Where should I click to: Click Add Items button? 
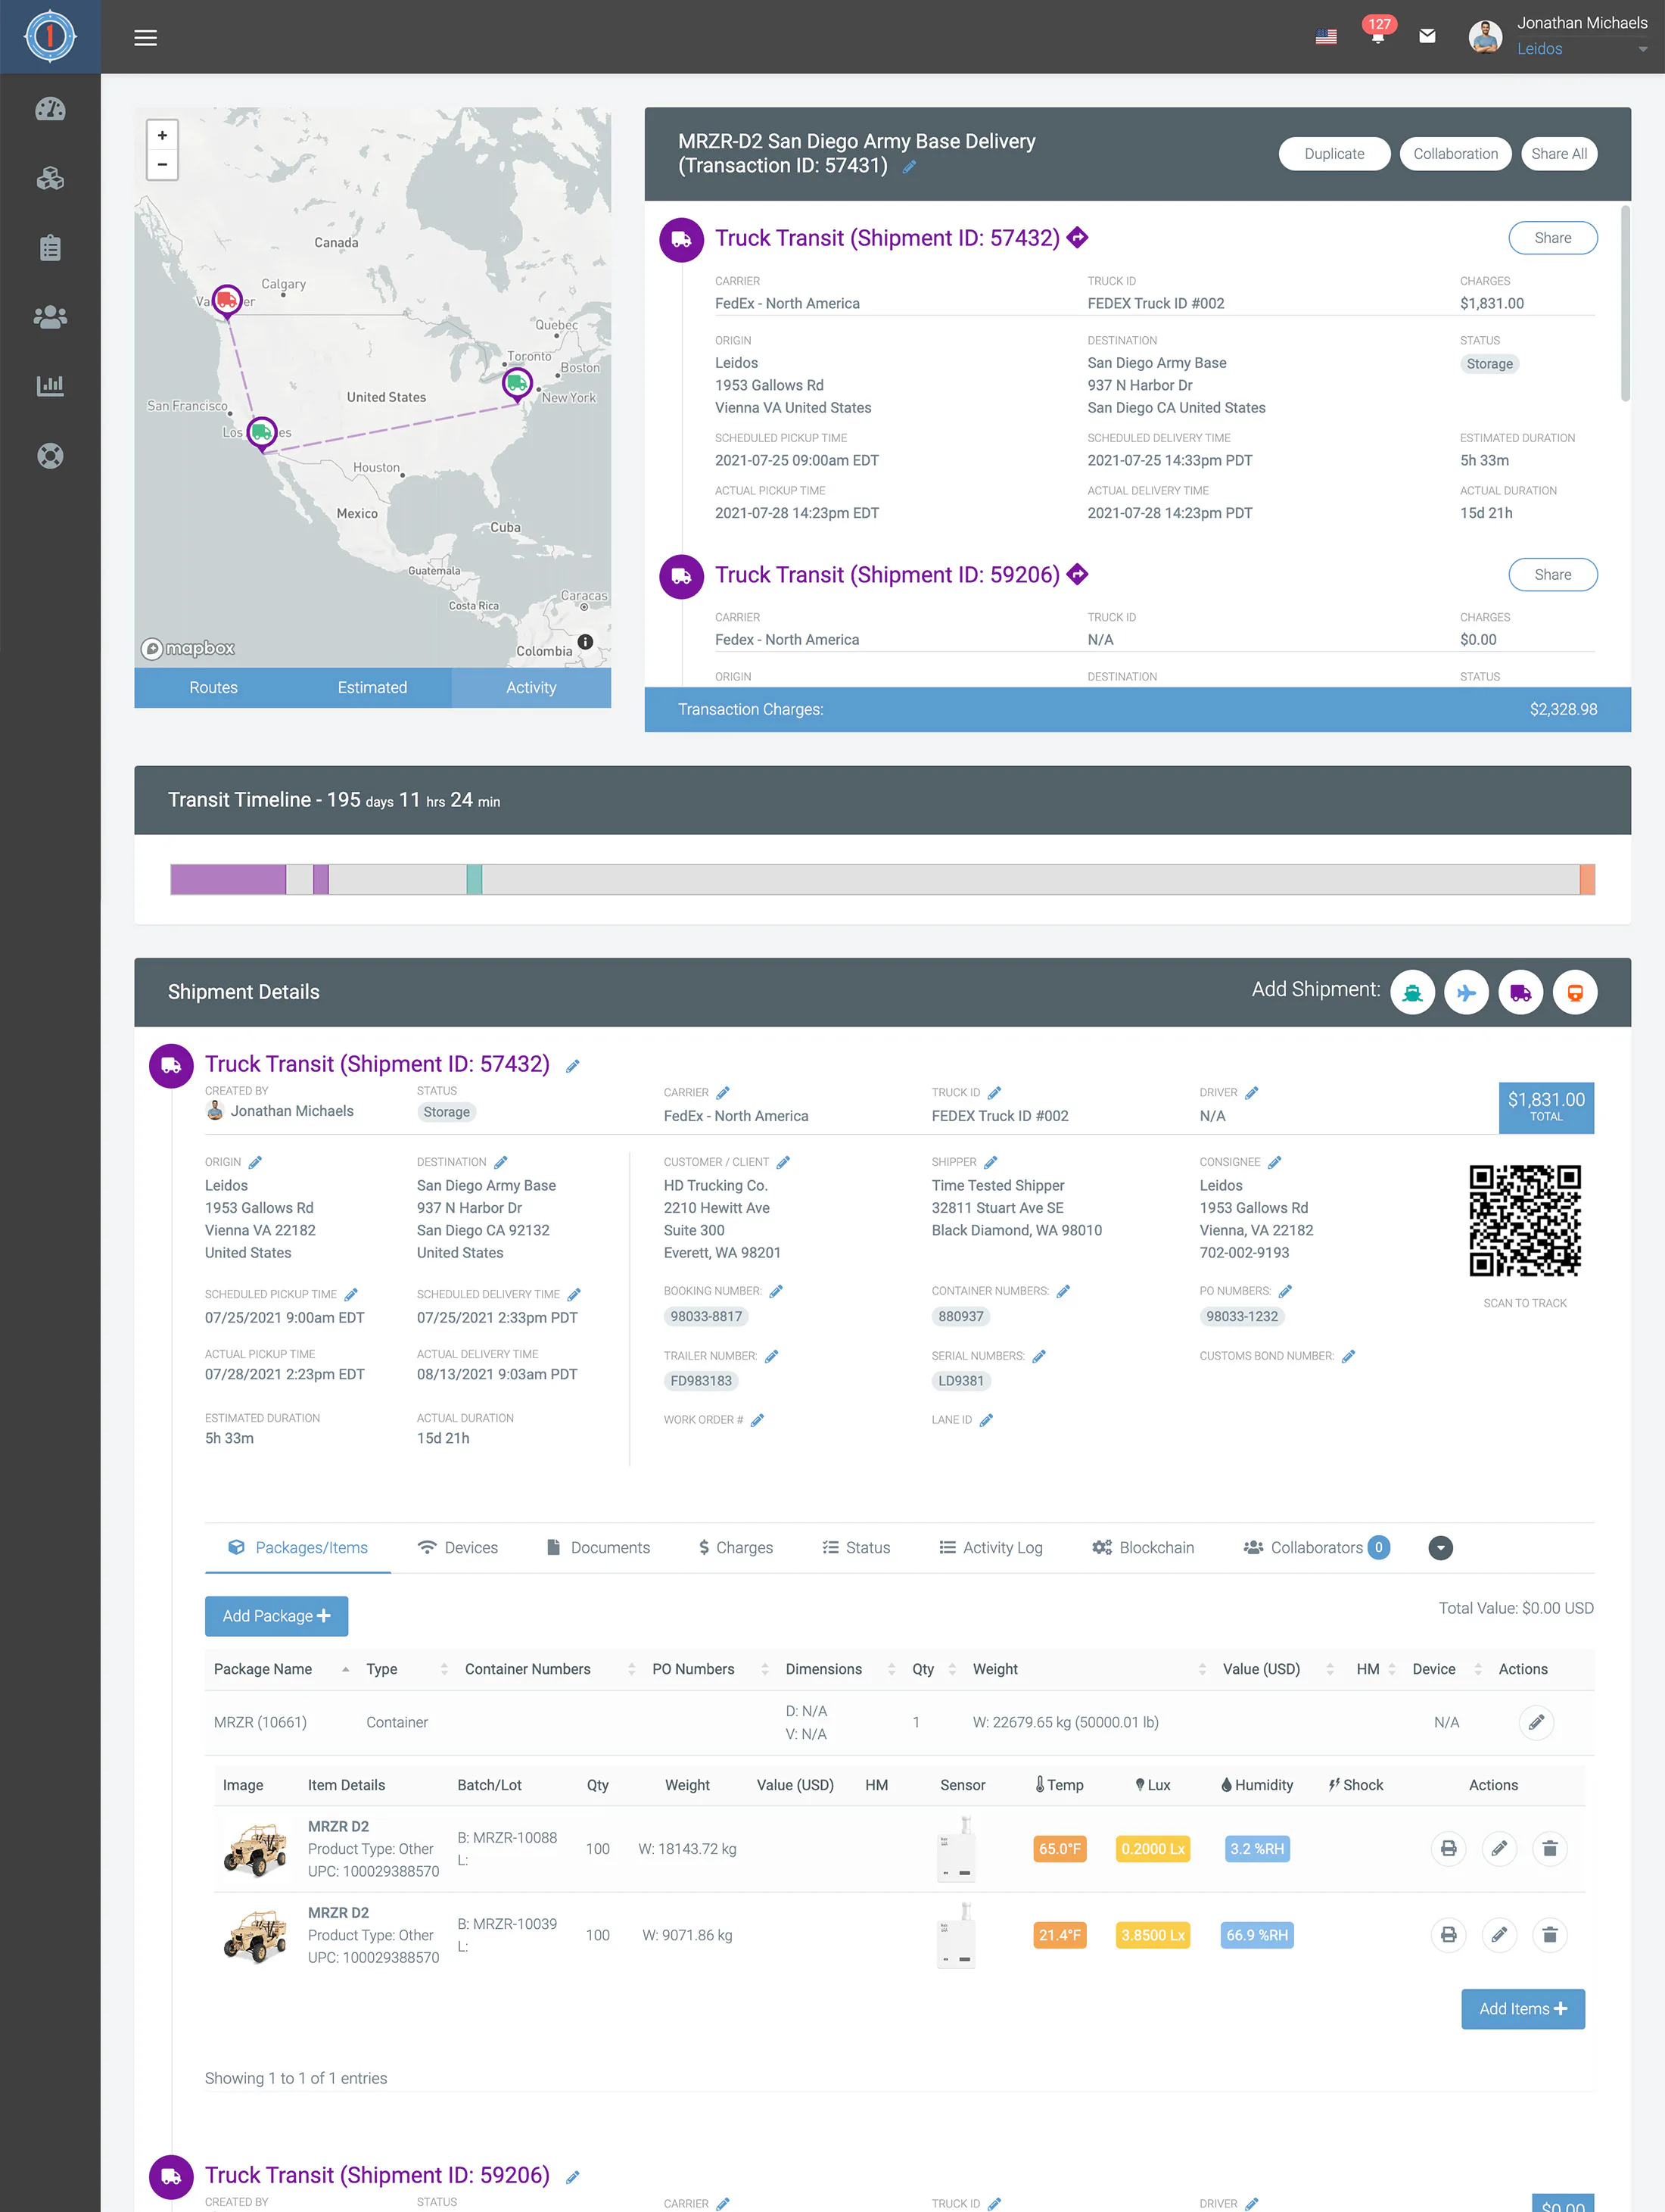[x=1523, y=2009]
